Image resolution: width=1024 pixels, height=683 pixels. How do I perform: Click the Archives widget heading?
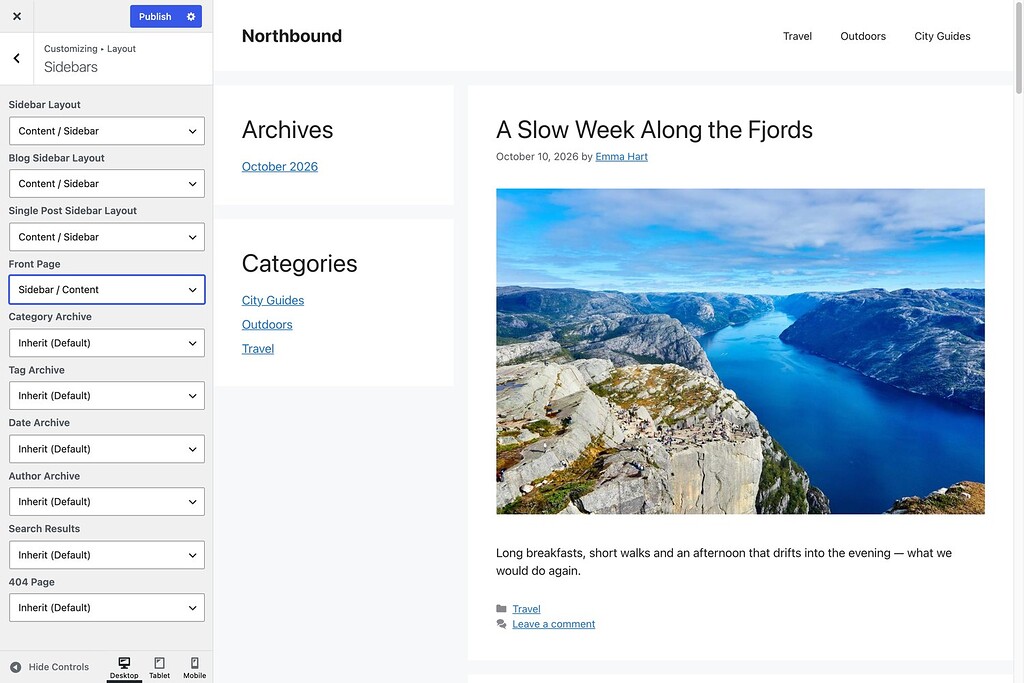(287, 130)
